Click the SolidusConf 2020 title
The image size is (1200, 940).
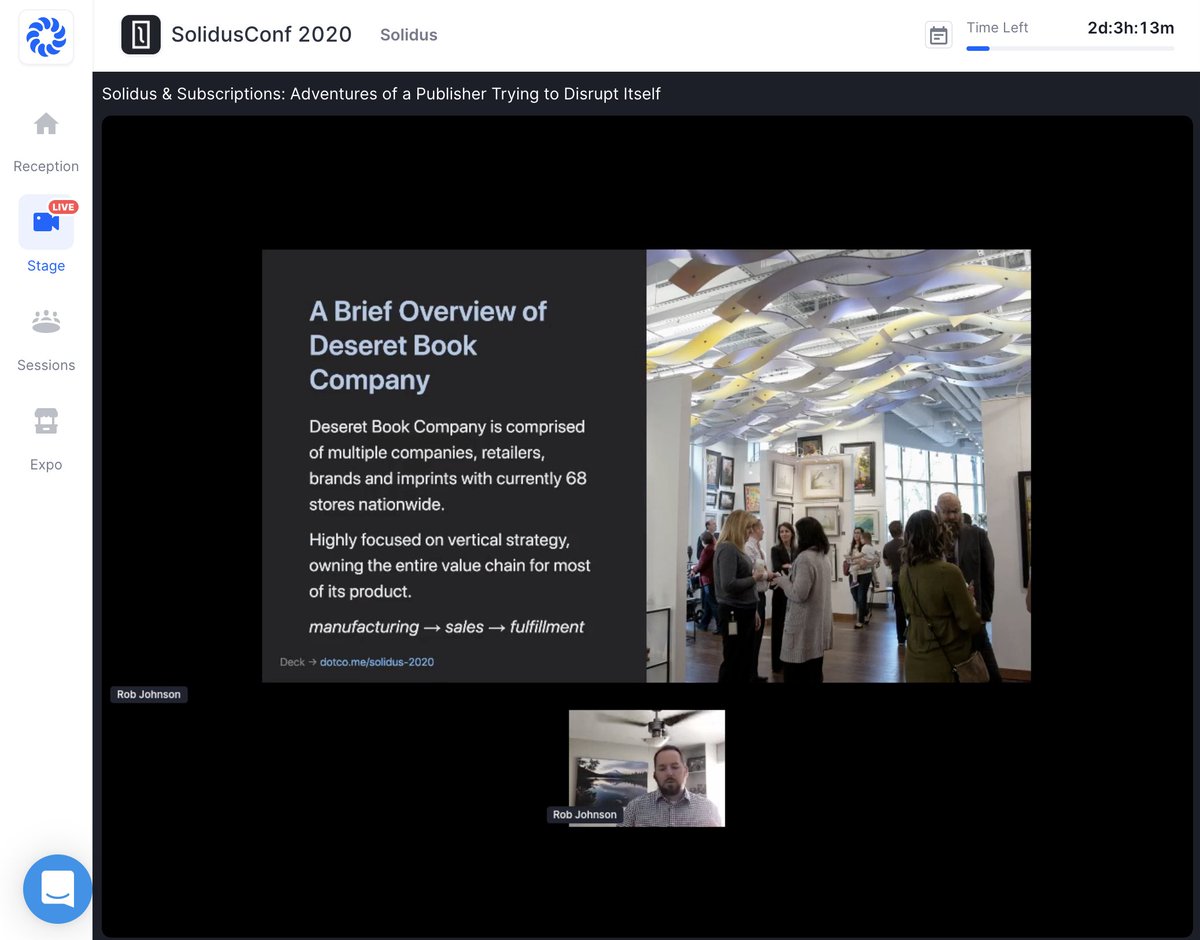coord(262,35)
